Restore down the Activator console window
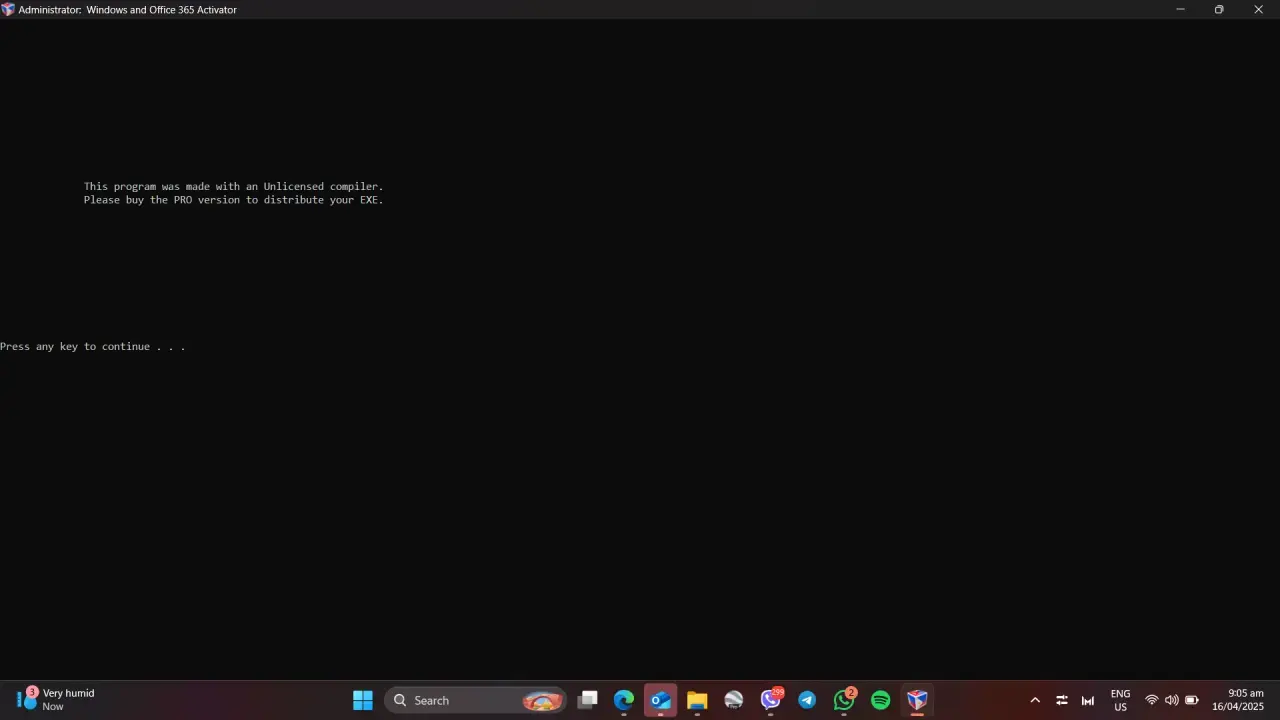This screenshot has width=1280, height=720. (1219, 9)
